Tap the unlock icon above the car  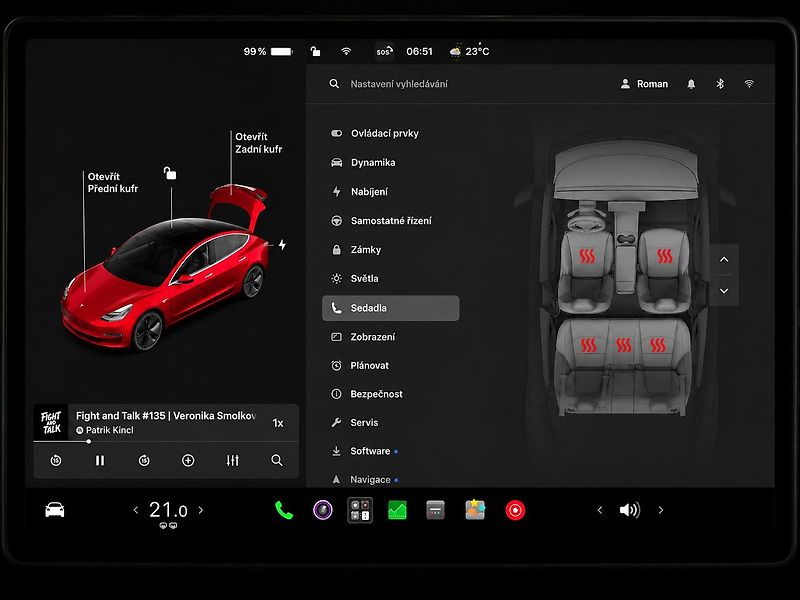coord(170,173)
